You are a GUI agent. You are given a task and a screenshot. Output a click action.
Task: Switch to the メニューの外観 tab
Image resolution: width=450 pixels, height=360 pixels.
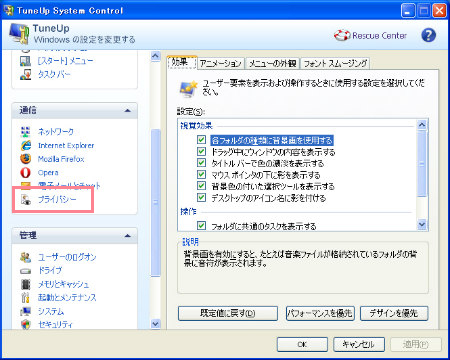coord(272,63)
